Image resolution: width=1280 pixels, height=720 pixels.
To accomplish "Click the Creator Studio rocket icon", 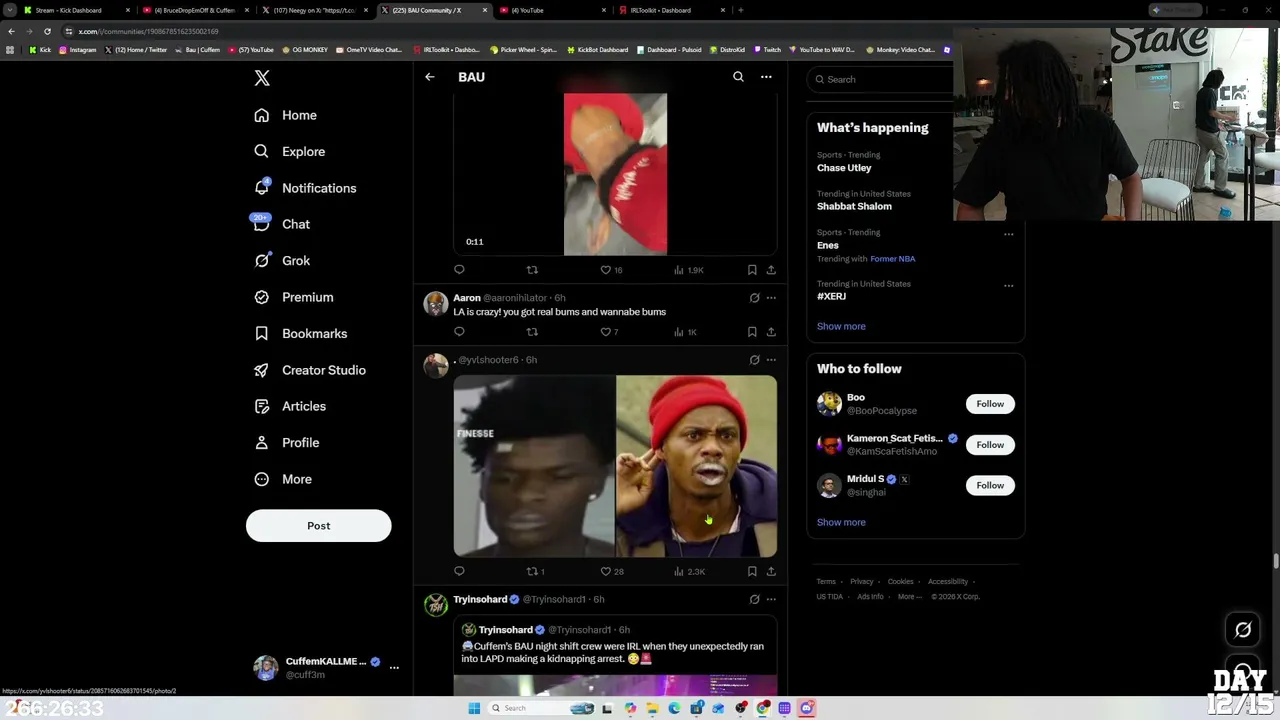I will click(x=262, y=370).
